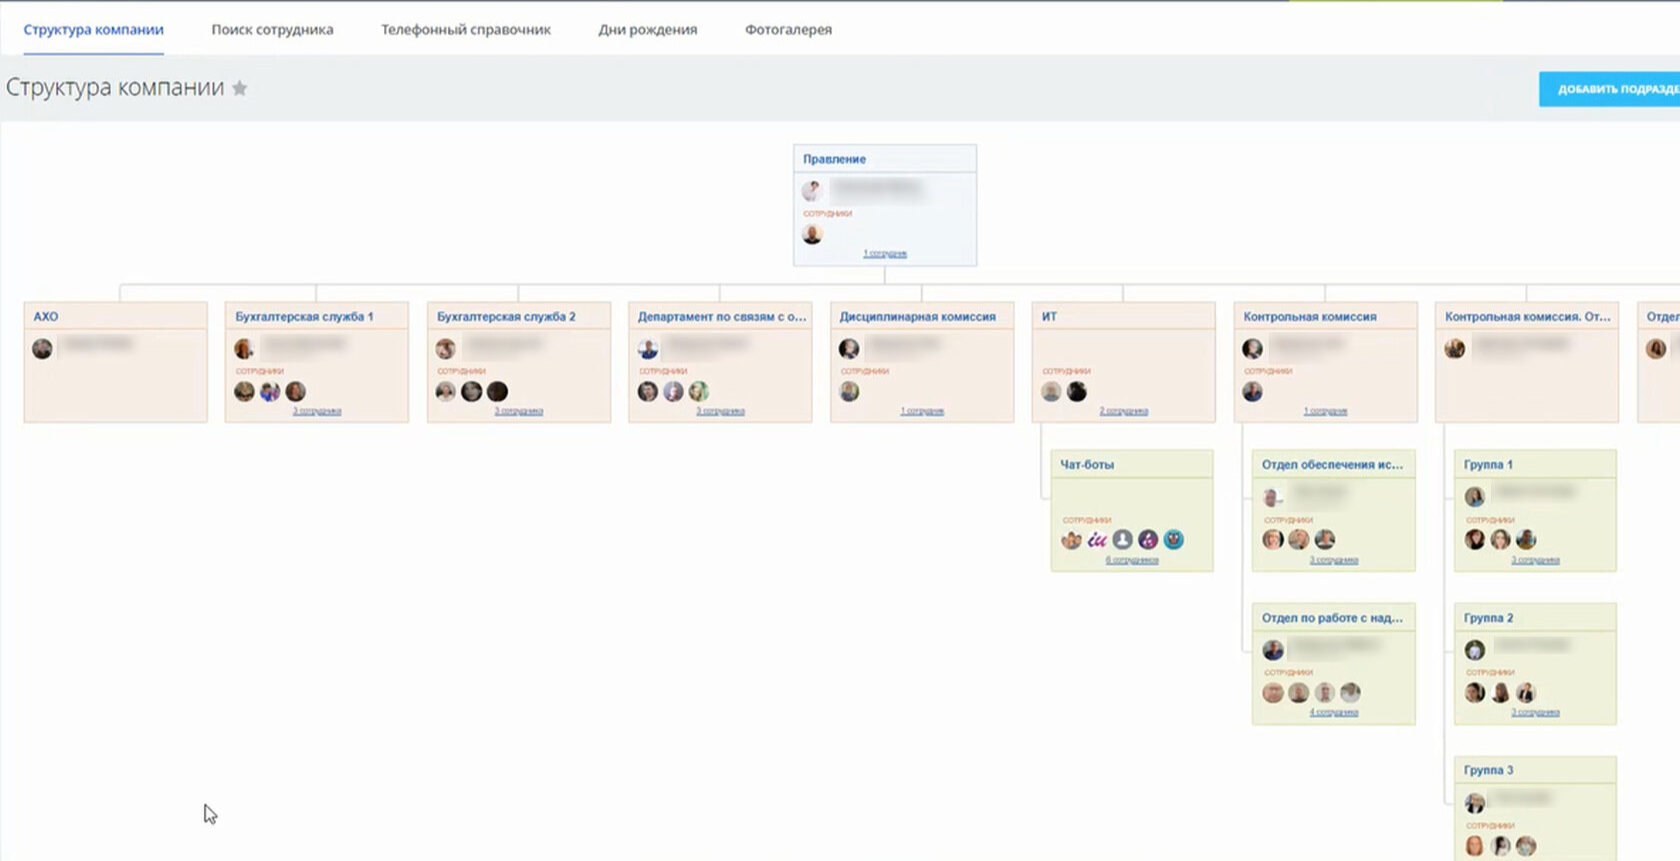Click first employee avatar in Бухгалтерская служба 1
Viewport: 1680px width, 861px height.
(x=244, y=392)
